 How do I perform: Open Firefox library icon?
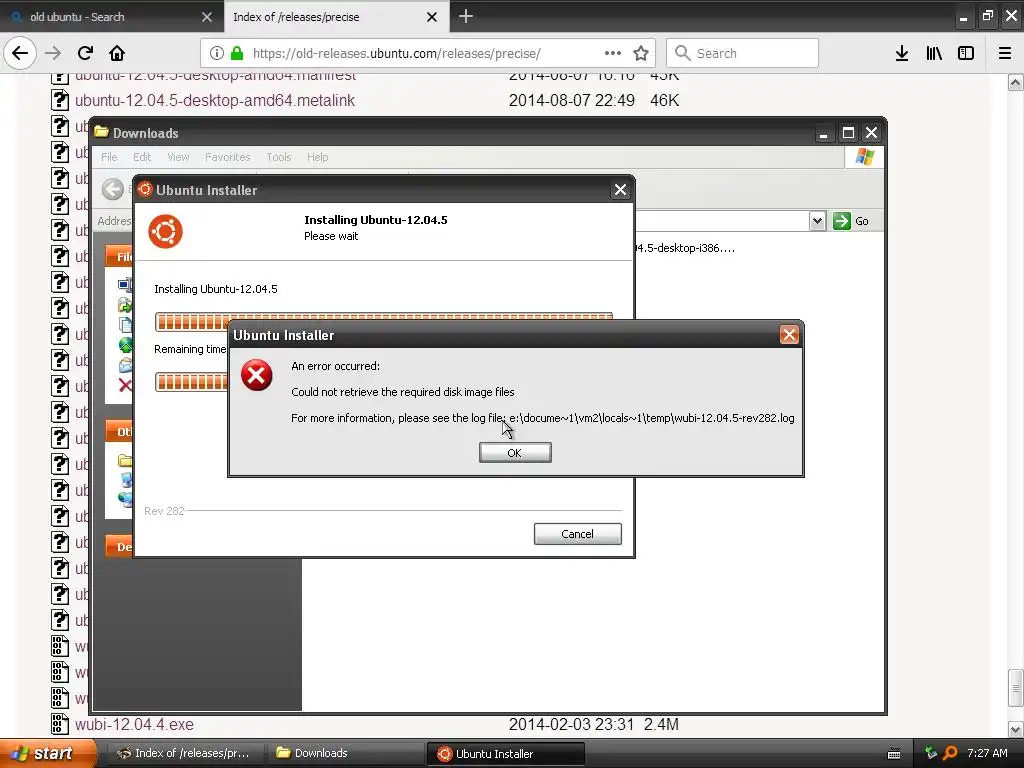(x=934, y=53)
